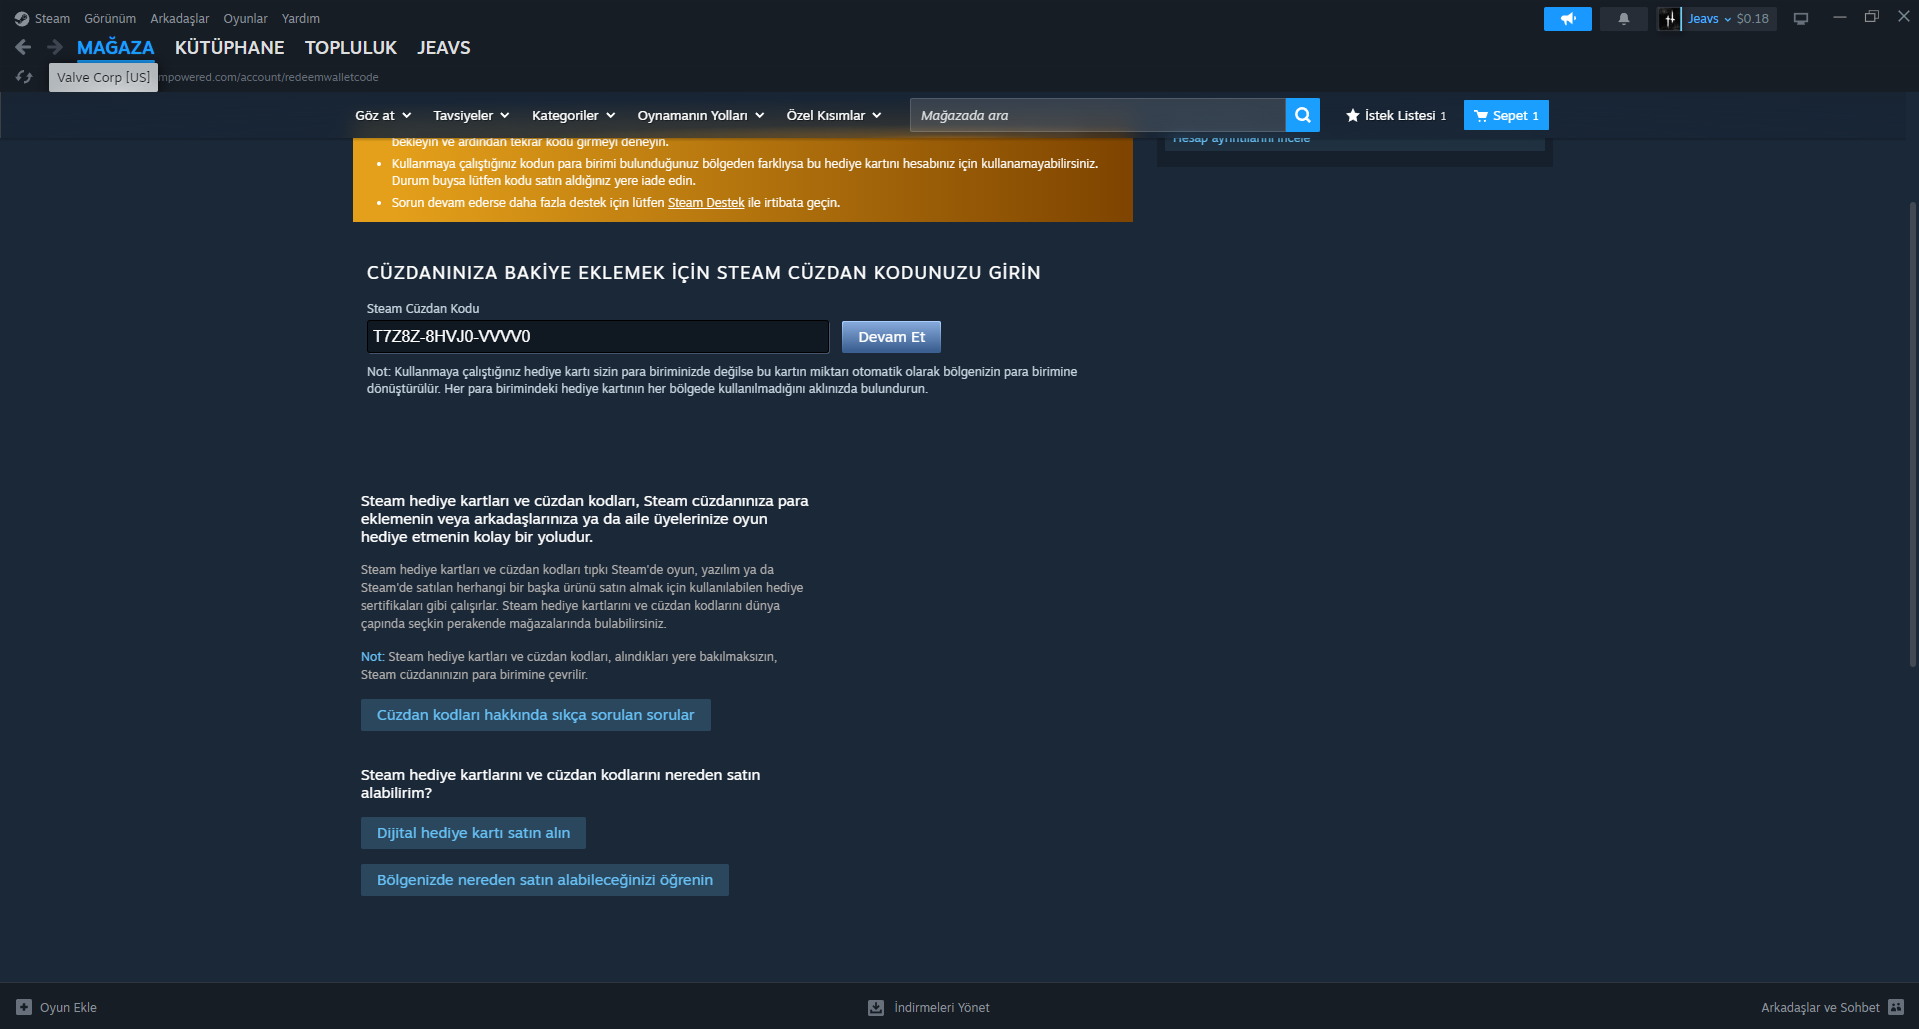
Task: Click the store search magnifier button
Action: coord(1302,115)
